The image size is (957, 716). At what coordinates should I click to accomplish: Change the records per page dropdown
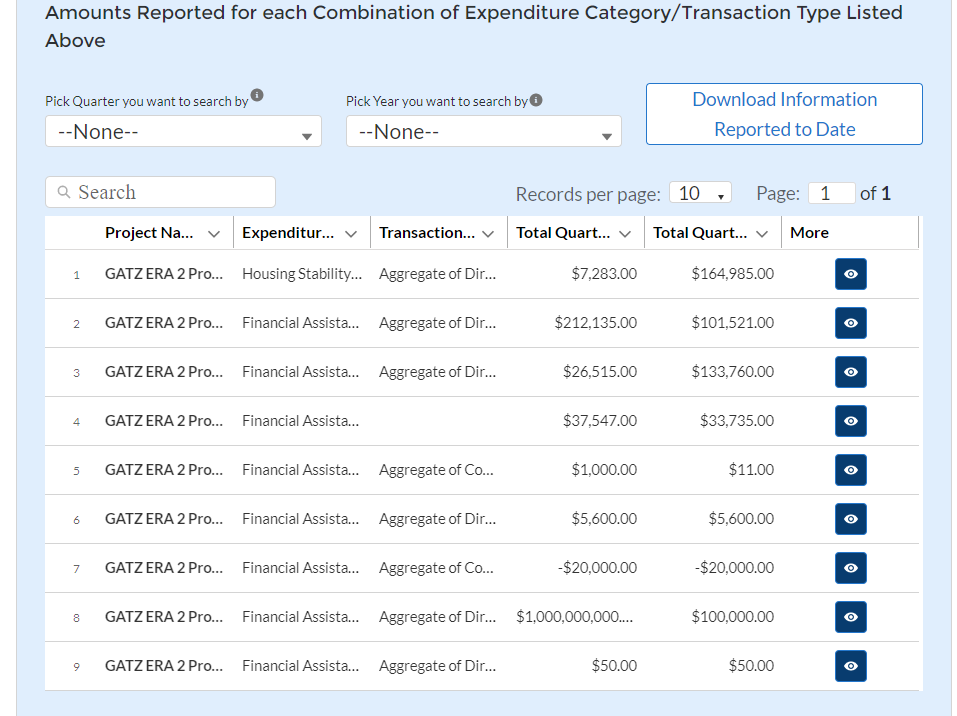click(700, 193)
